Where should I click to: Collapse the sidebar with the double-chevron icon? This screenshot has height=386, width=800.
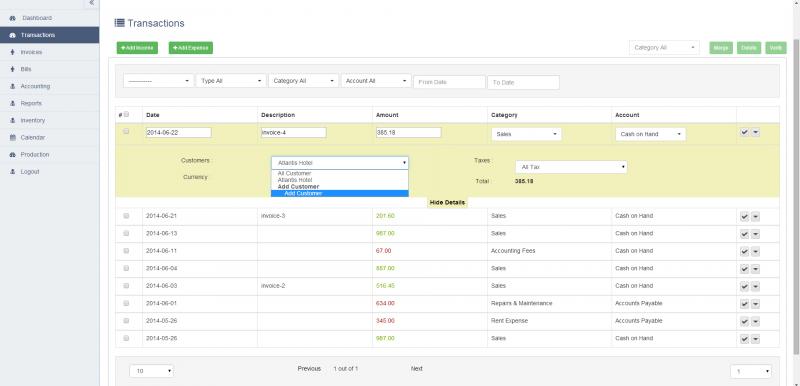click(91, 3)
